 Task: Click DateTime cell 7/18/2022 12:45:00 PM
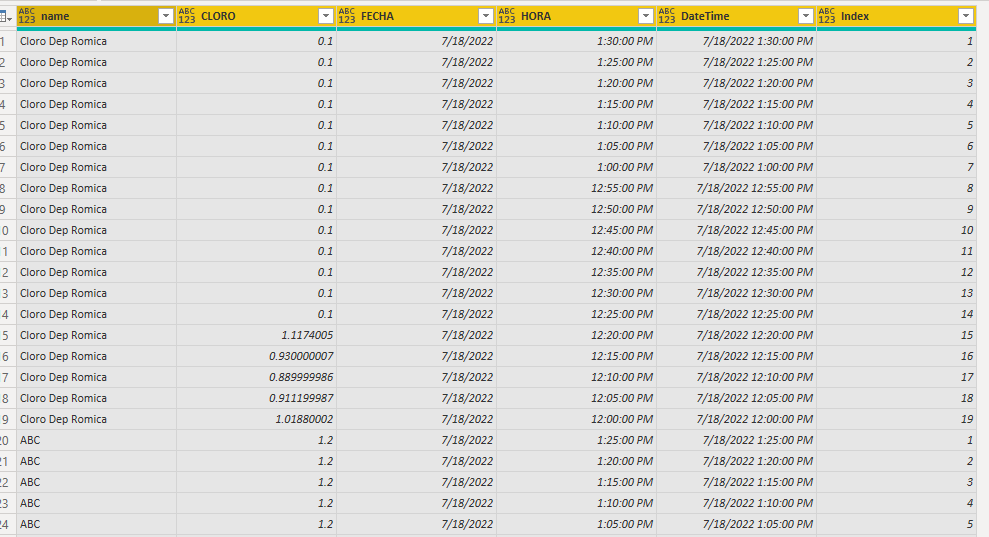[737, 230]
